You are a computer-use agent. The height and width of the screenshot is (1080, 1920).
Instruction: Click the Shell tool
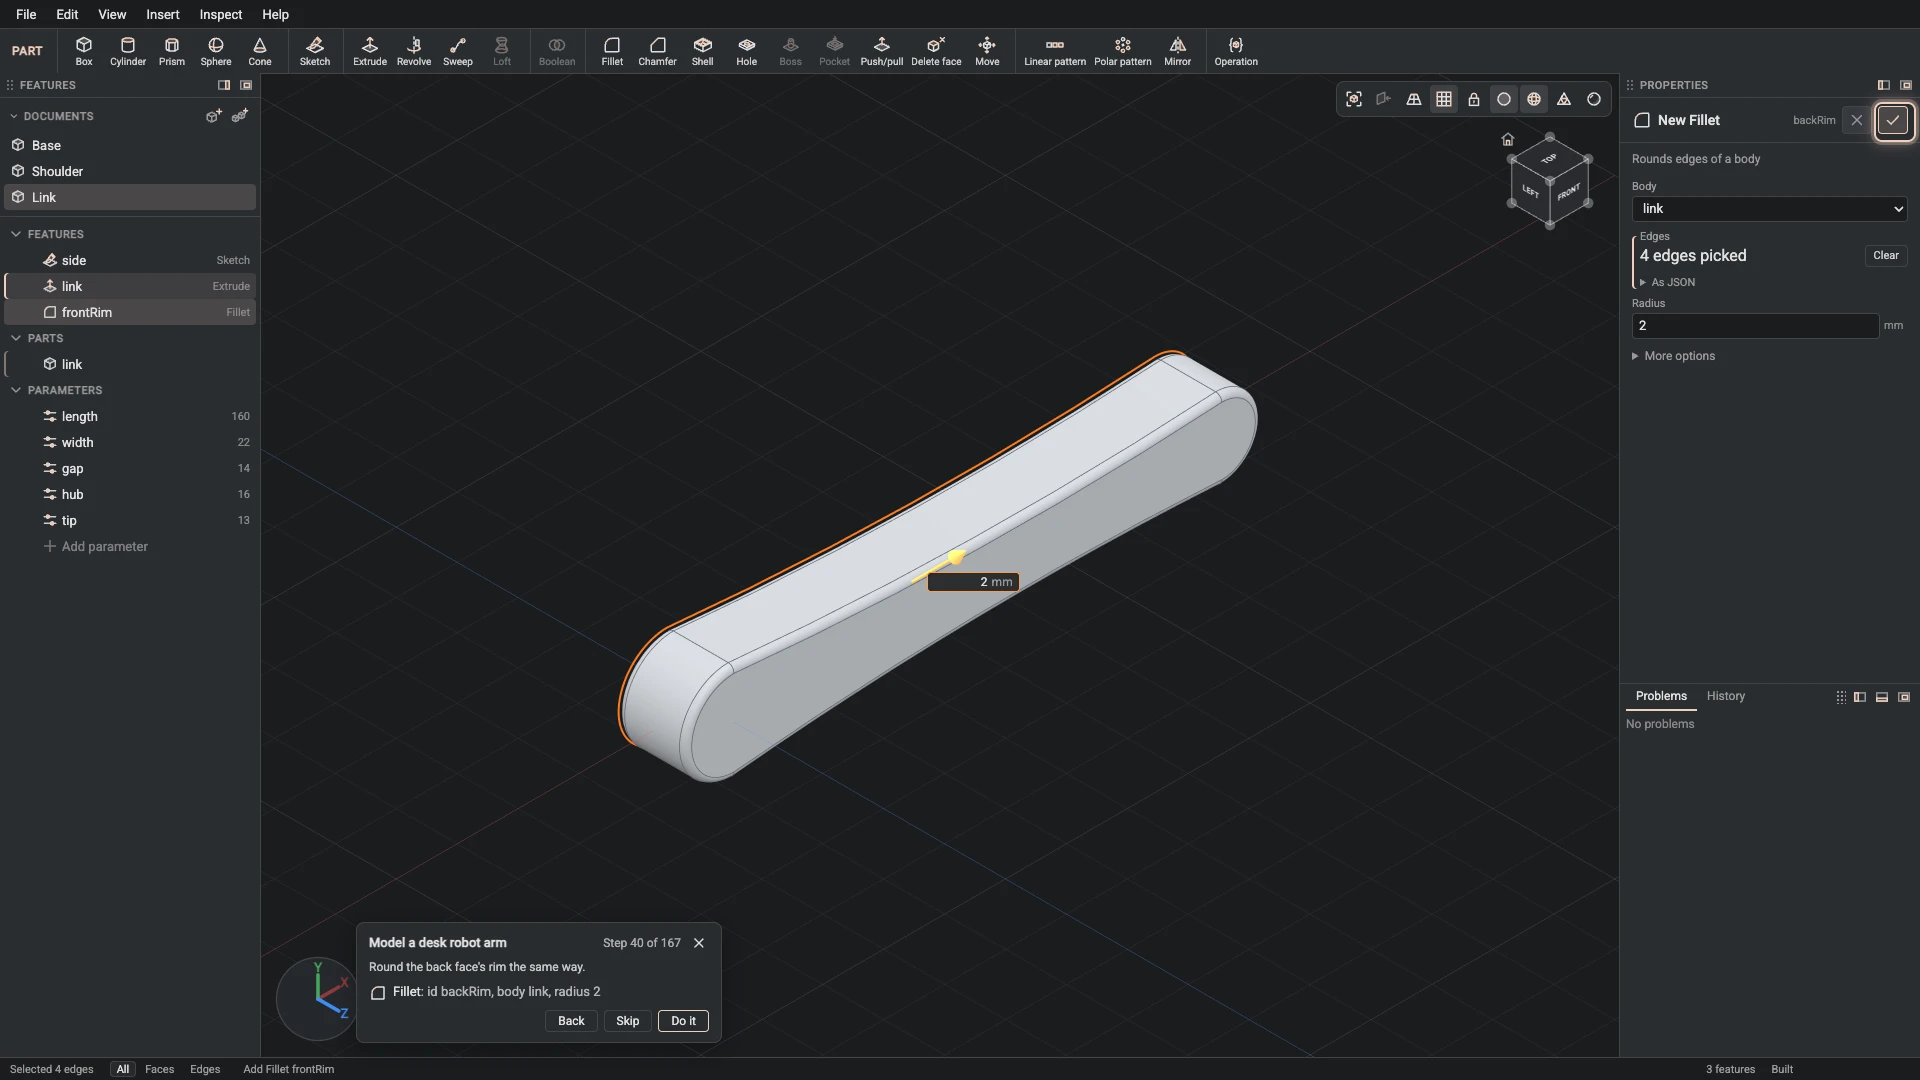pyautogui.click(x=703, y=51)
